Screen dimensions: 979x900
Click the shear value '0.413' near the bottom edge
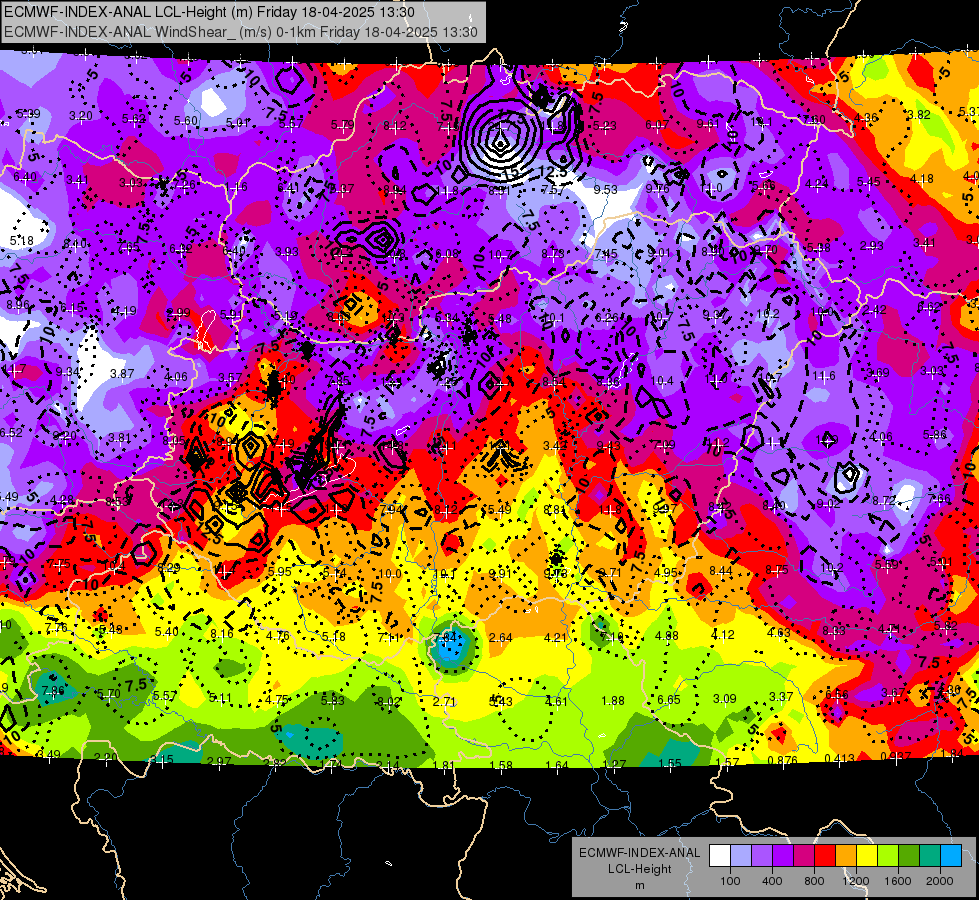pos(840,759)
